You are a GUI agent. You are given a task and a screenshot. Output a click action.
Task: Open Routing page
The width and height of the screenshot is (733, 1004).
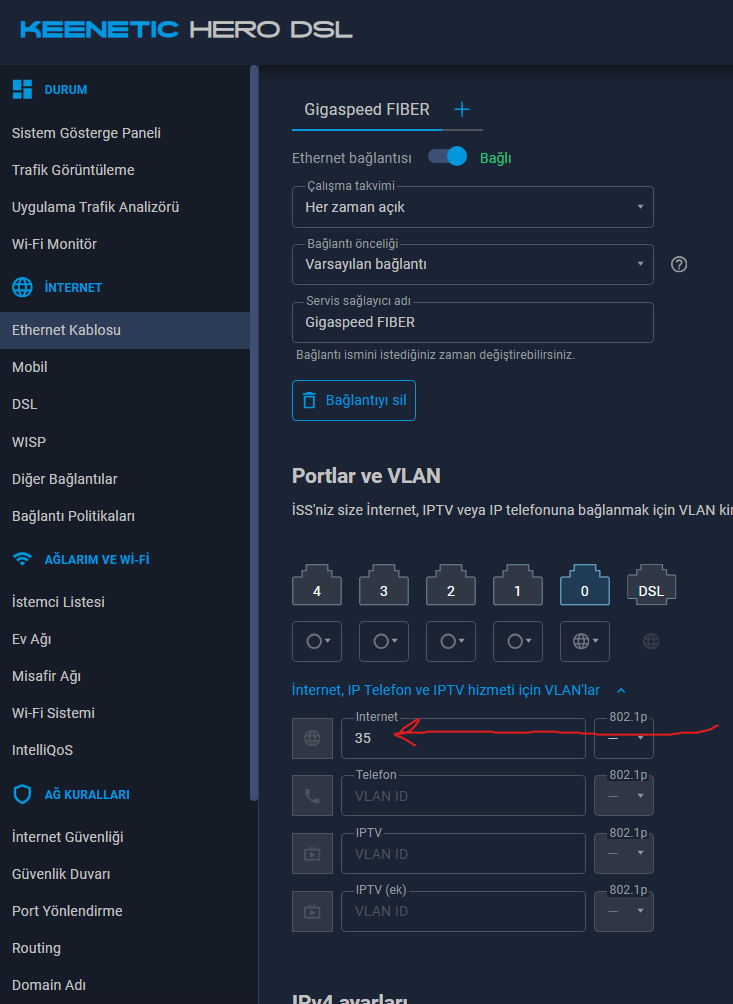click(36, 948)
